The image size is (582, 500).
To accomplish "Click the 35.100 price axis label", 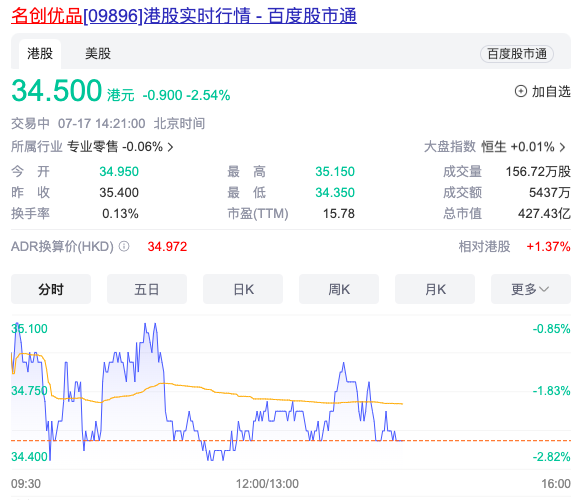I will 29,329.
